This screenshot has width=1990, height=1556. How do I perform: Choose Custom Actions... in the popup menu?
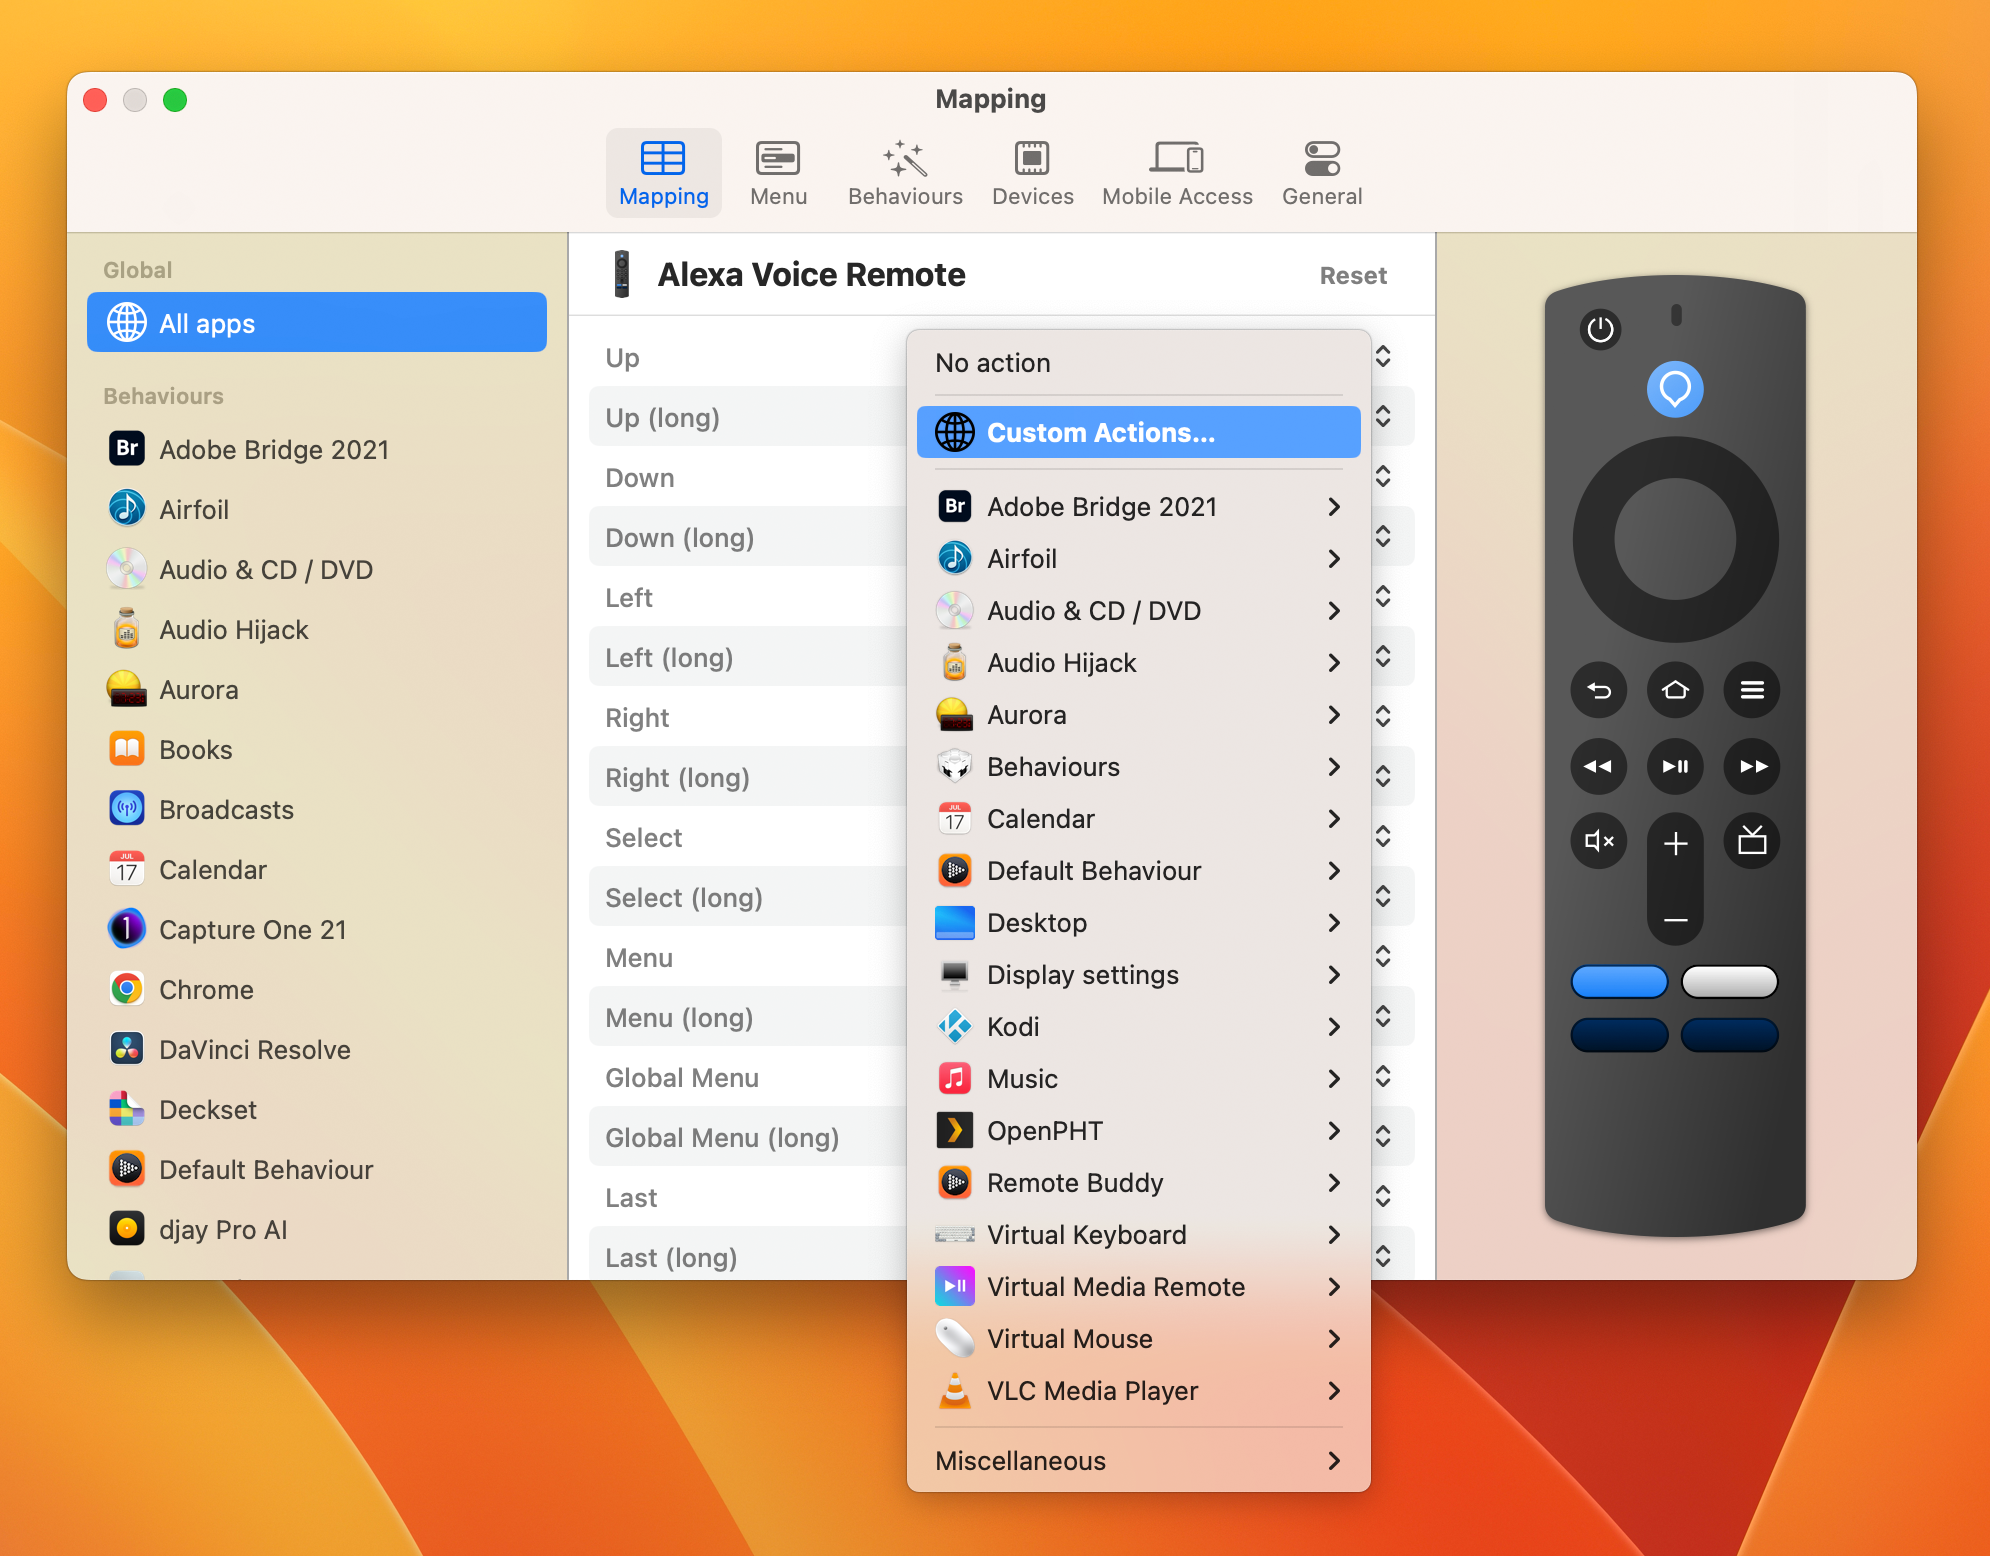(1138, 432)
